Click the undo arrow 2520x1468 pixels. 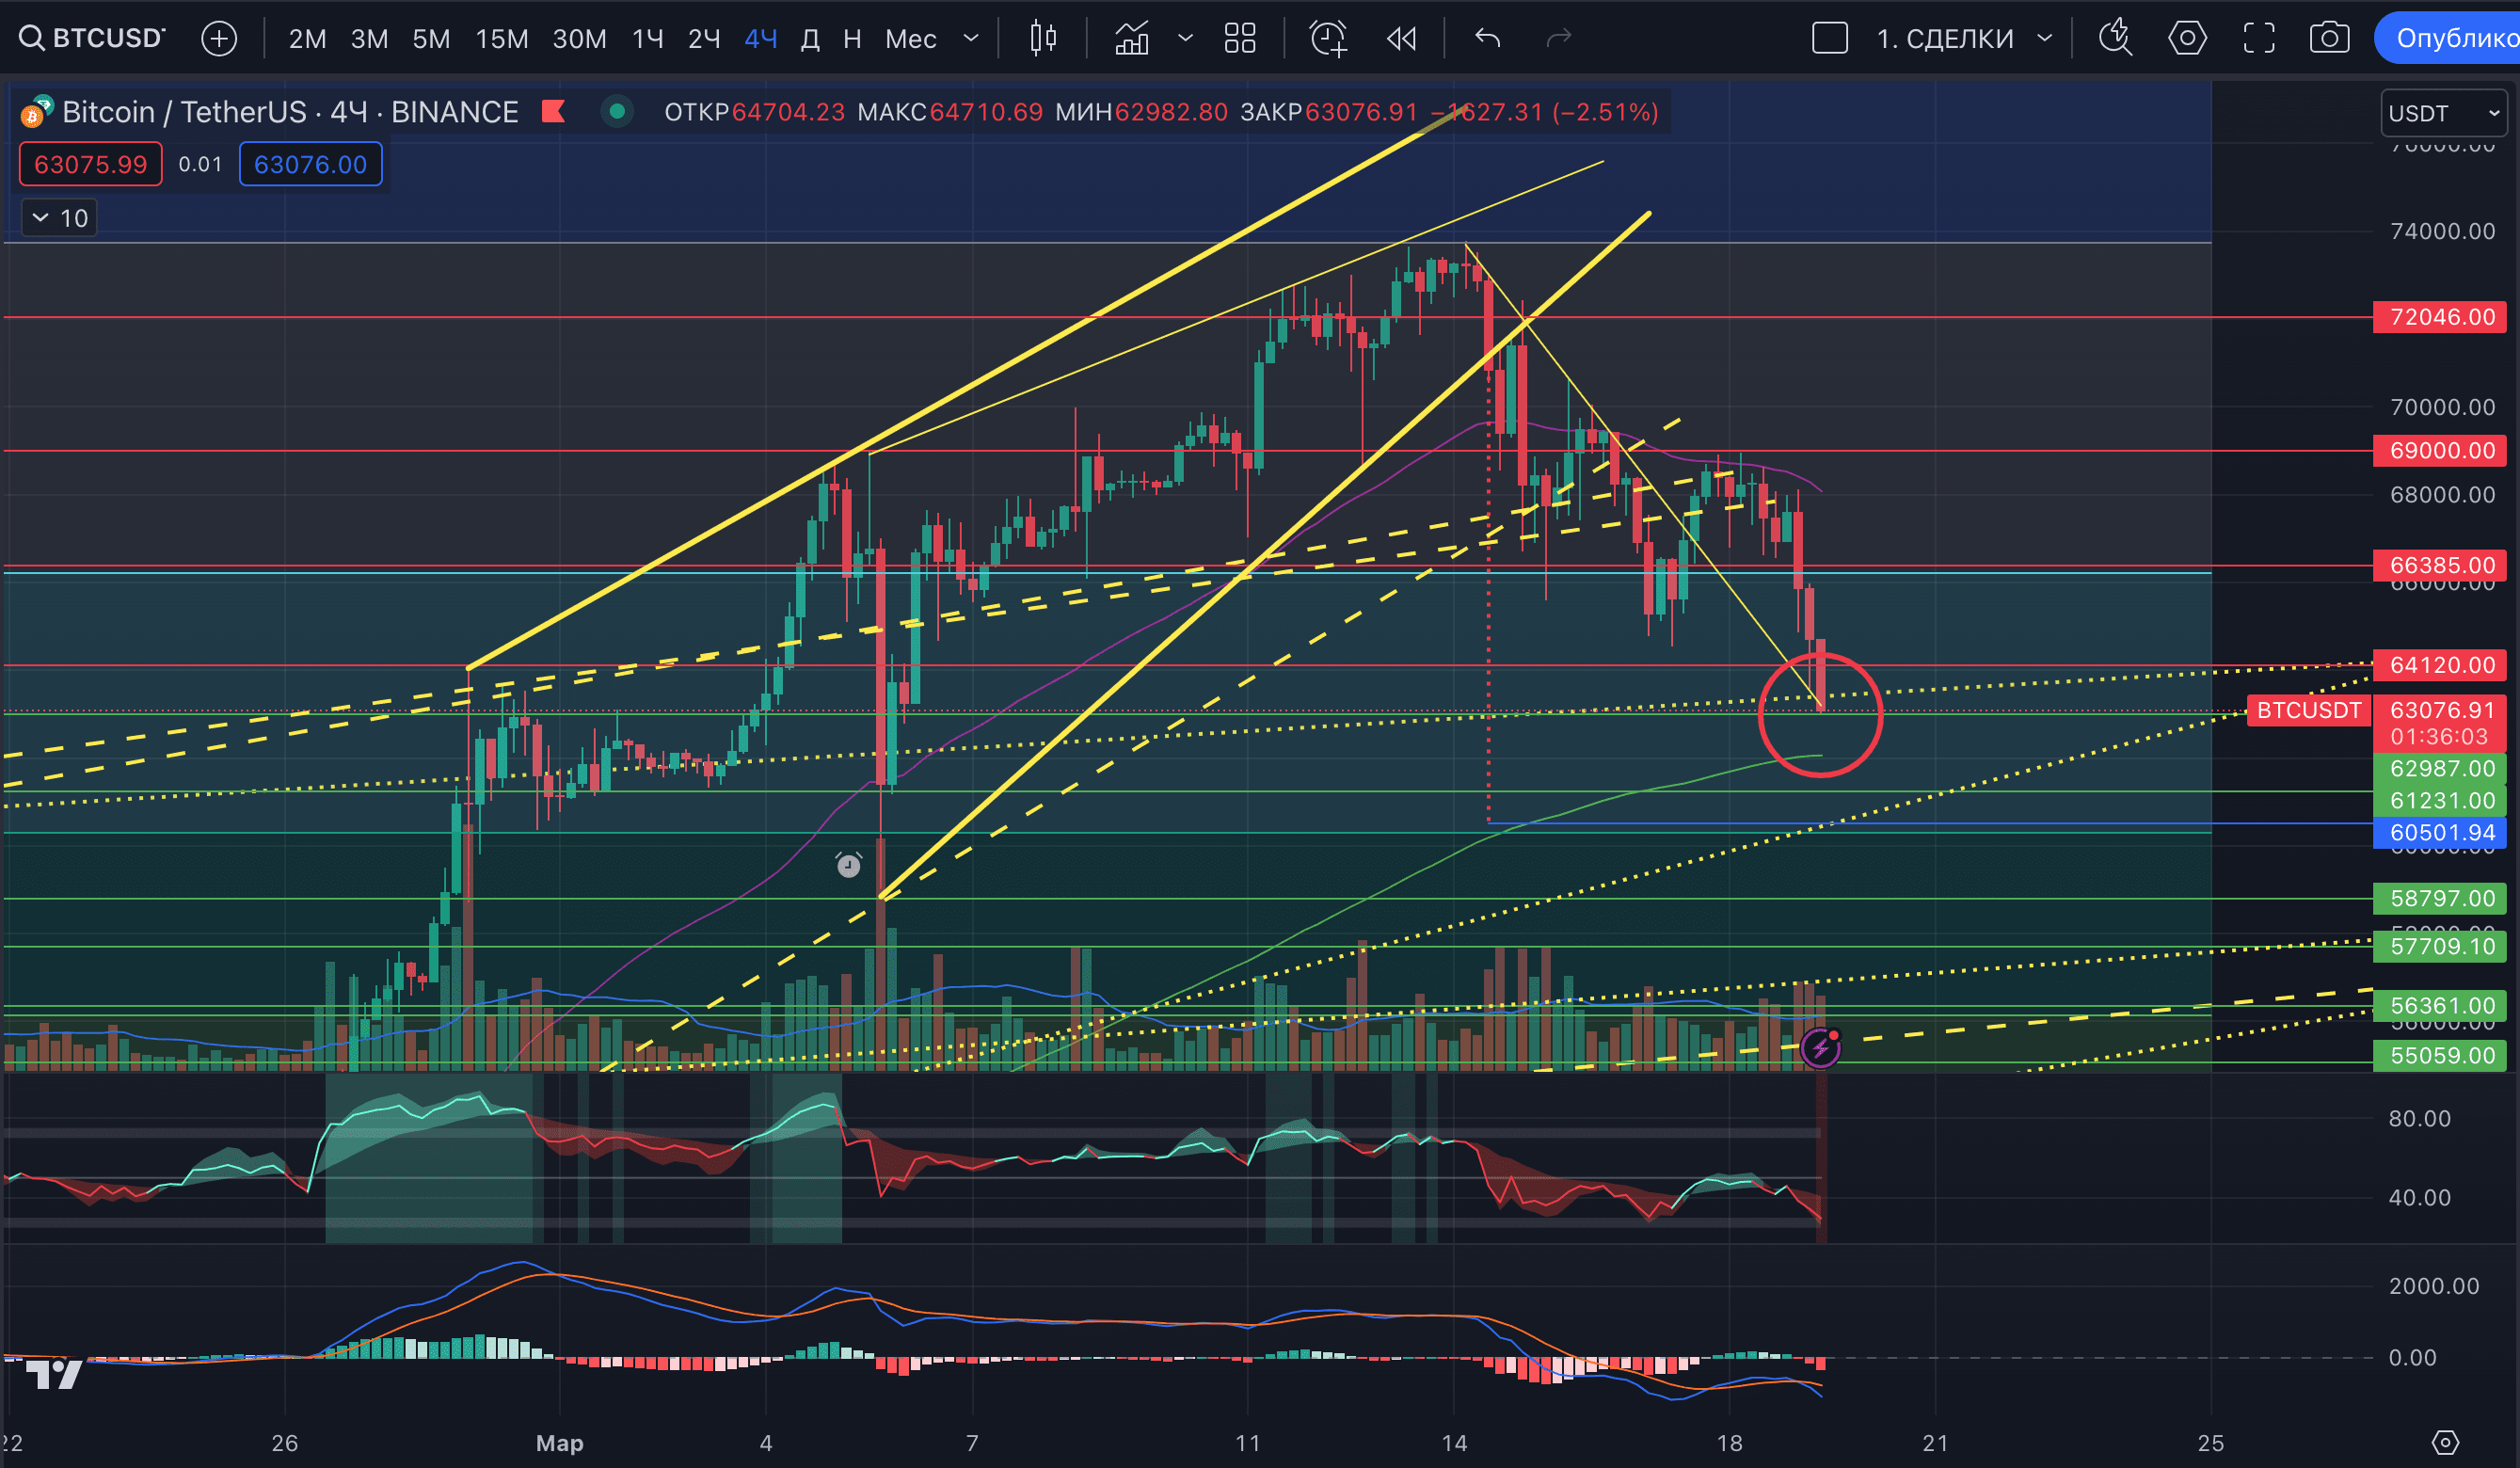(1487, 38)
